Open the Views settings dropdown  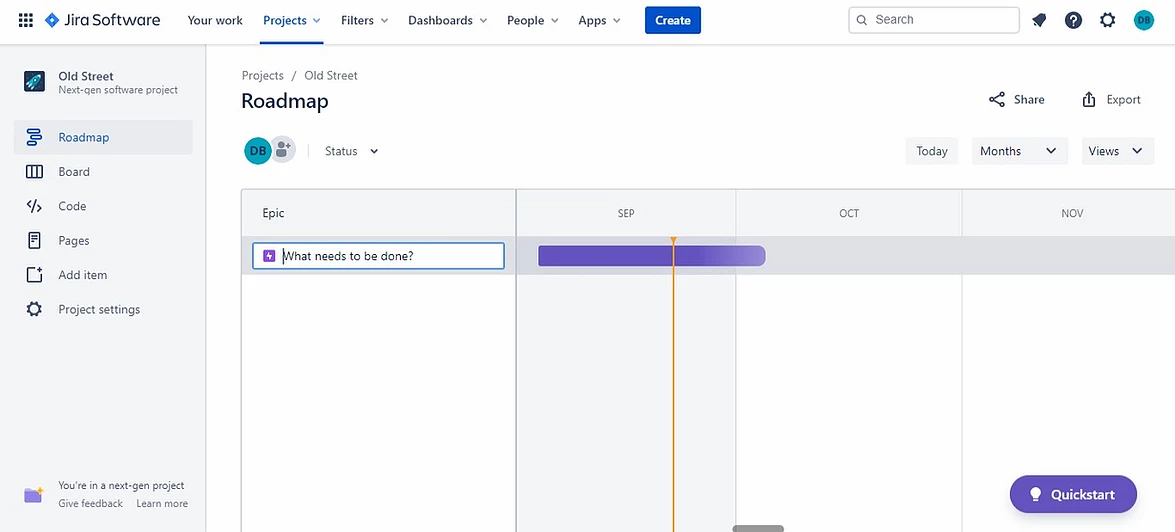pyautogui.click(x=1115, y=151)
